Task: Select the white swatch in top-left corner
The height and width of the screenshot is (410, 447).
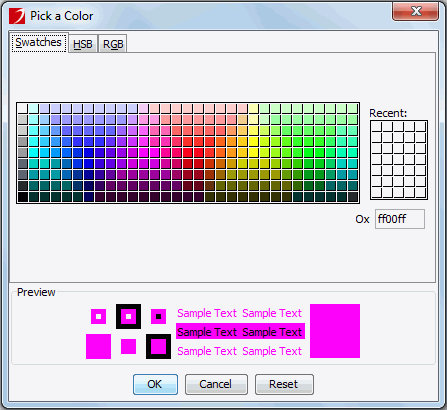Action: coord(23,108)
